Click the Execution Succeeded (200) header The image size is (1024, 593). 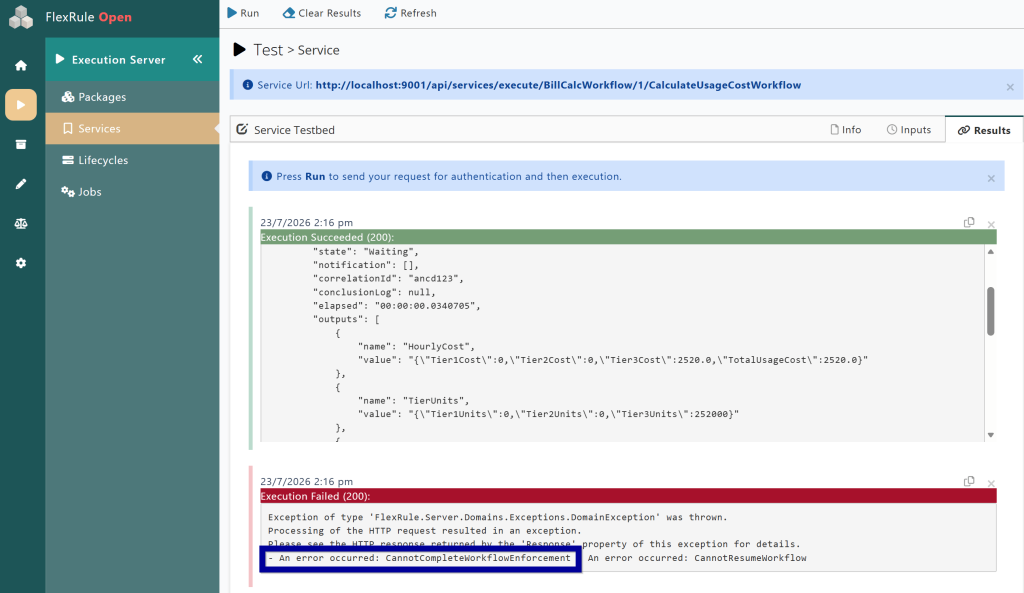click(628, 237)
